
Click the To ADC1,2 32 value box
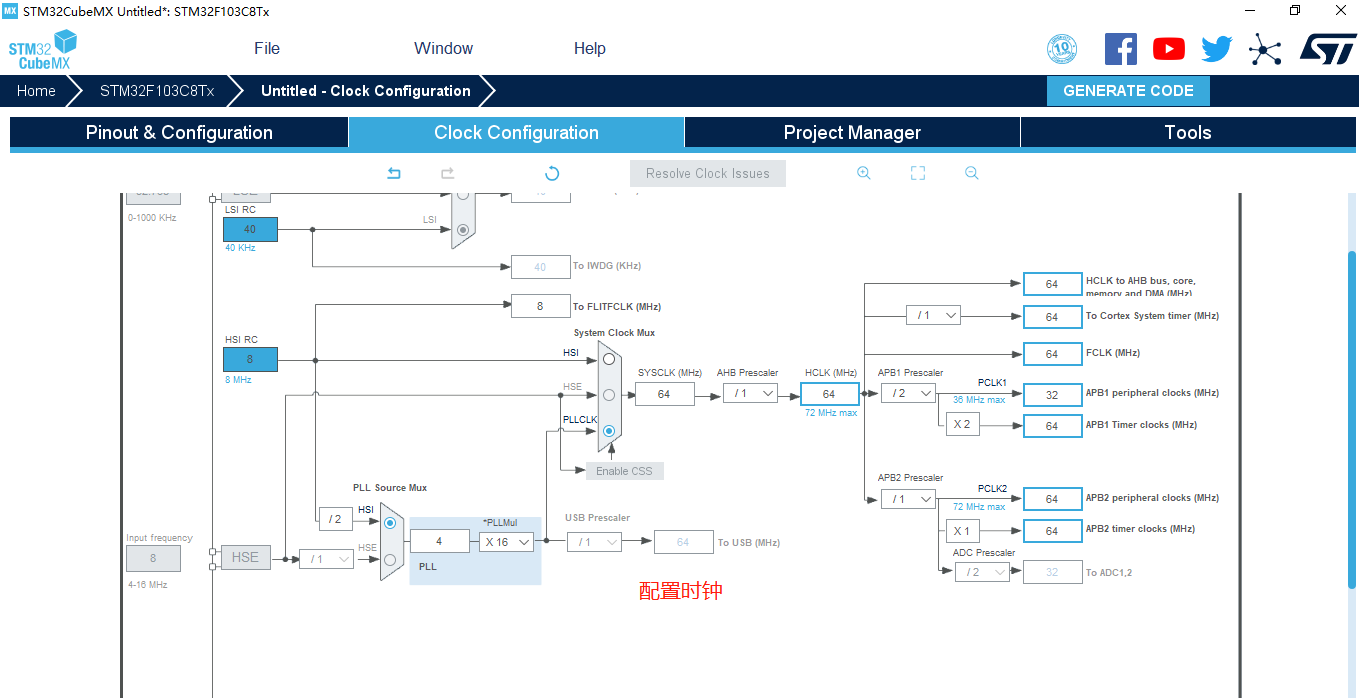(x=1052, y=572)
